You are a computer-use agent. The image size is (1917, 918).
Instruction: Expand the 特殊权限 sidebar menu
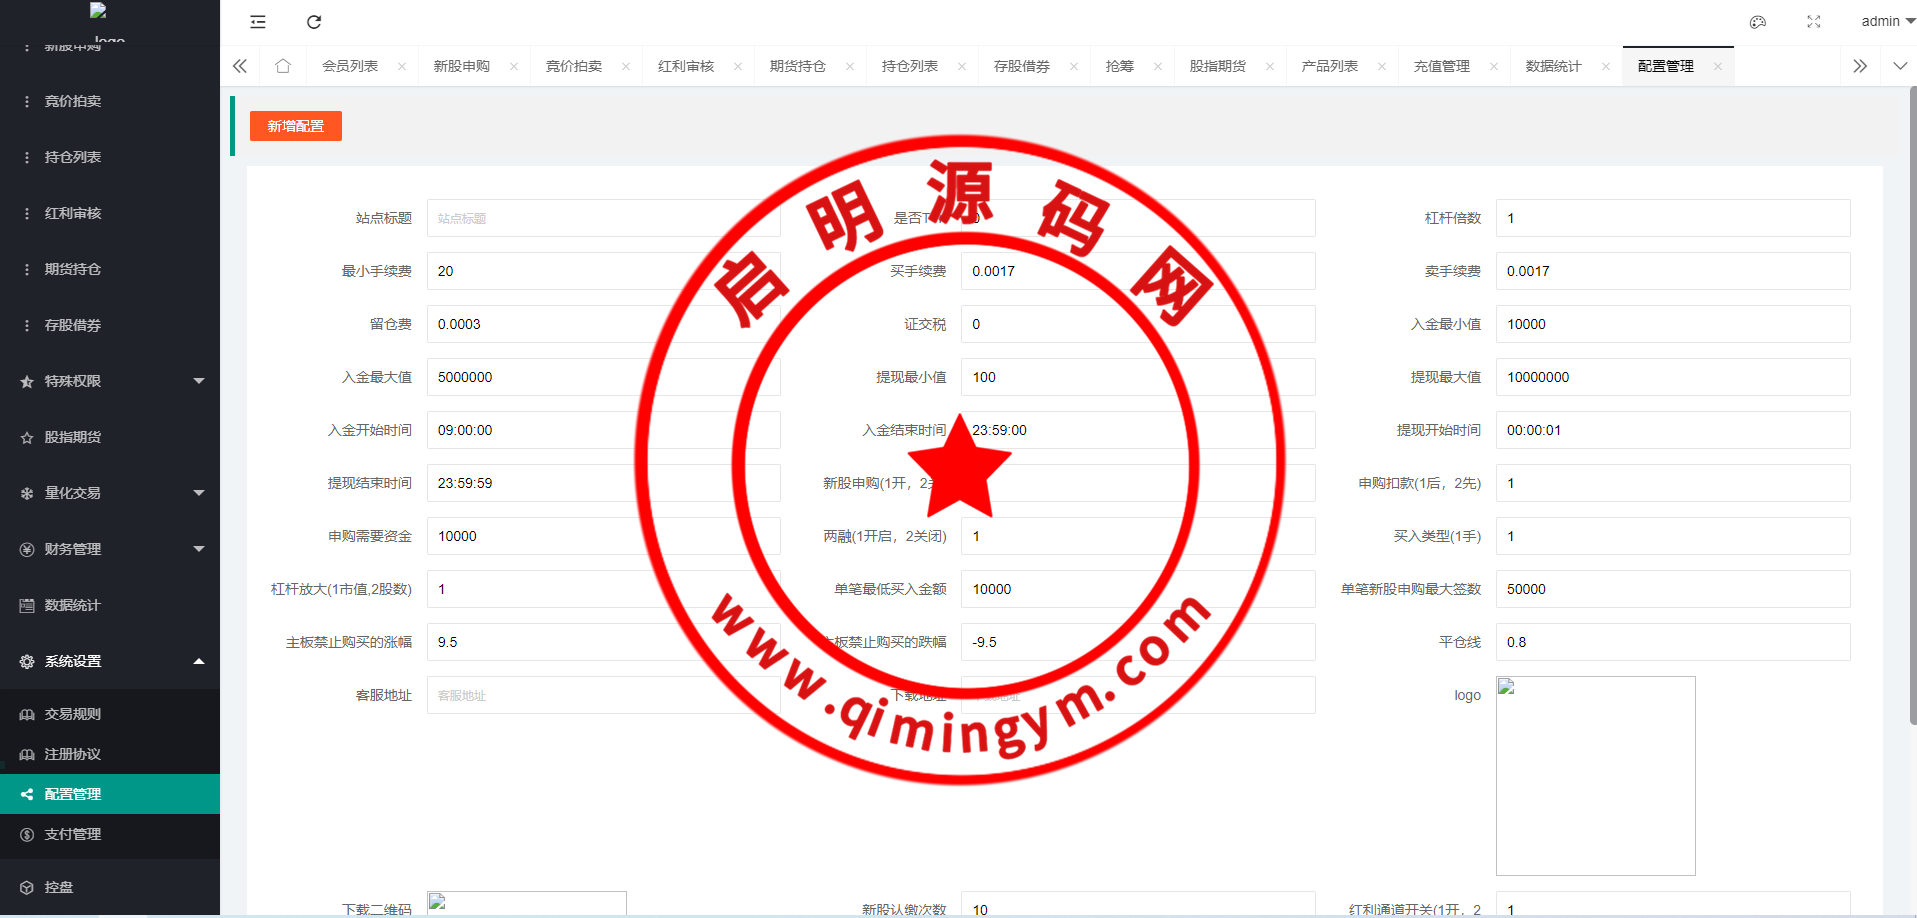coord(110,381)
